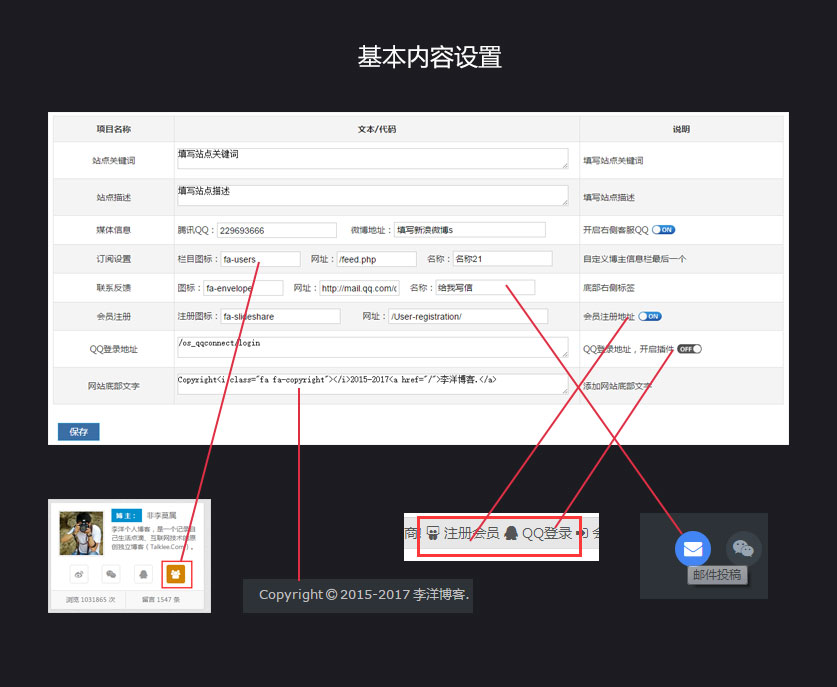
Task: Click the blue envelope 邮件投稿 icon
Action: [693, 548]
